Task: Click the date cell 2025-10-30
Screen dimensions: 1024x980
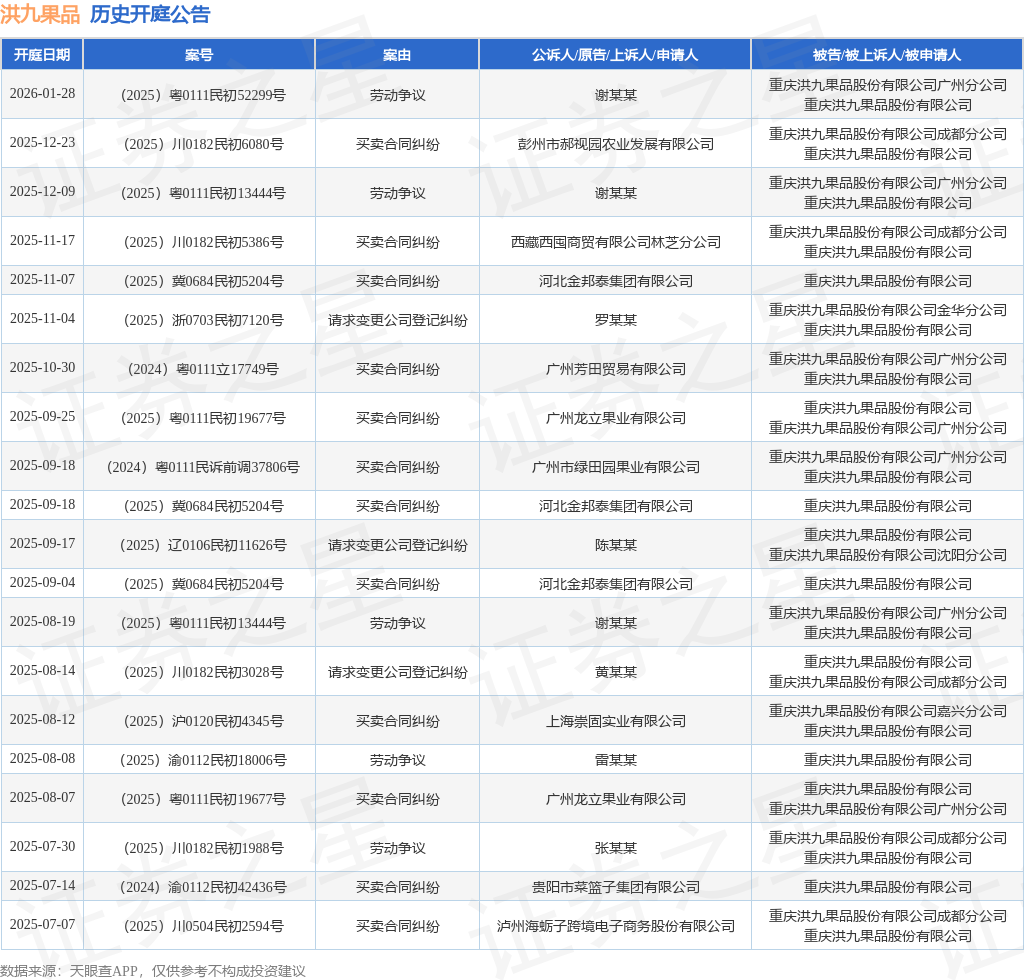Action: [42, 368]
